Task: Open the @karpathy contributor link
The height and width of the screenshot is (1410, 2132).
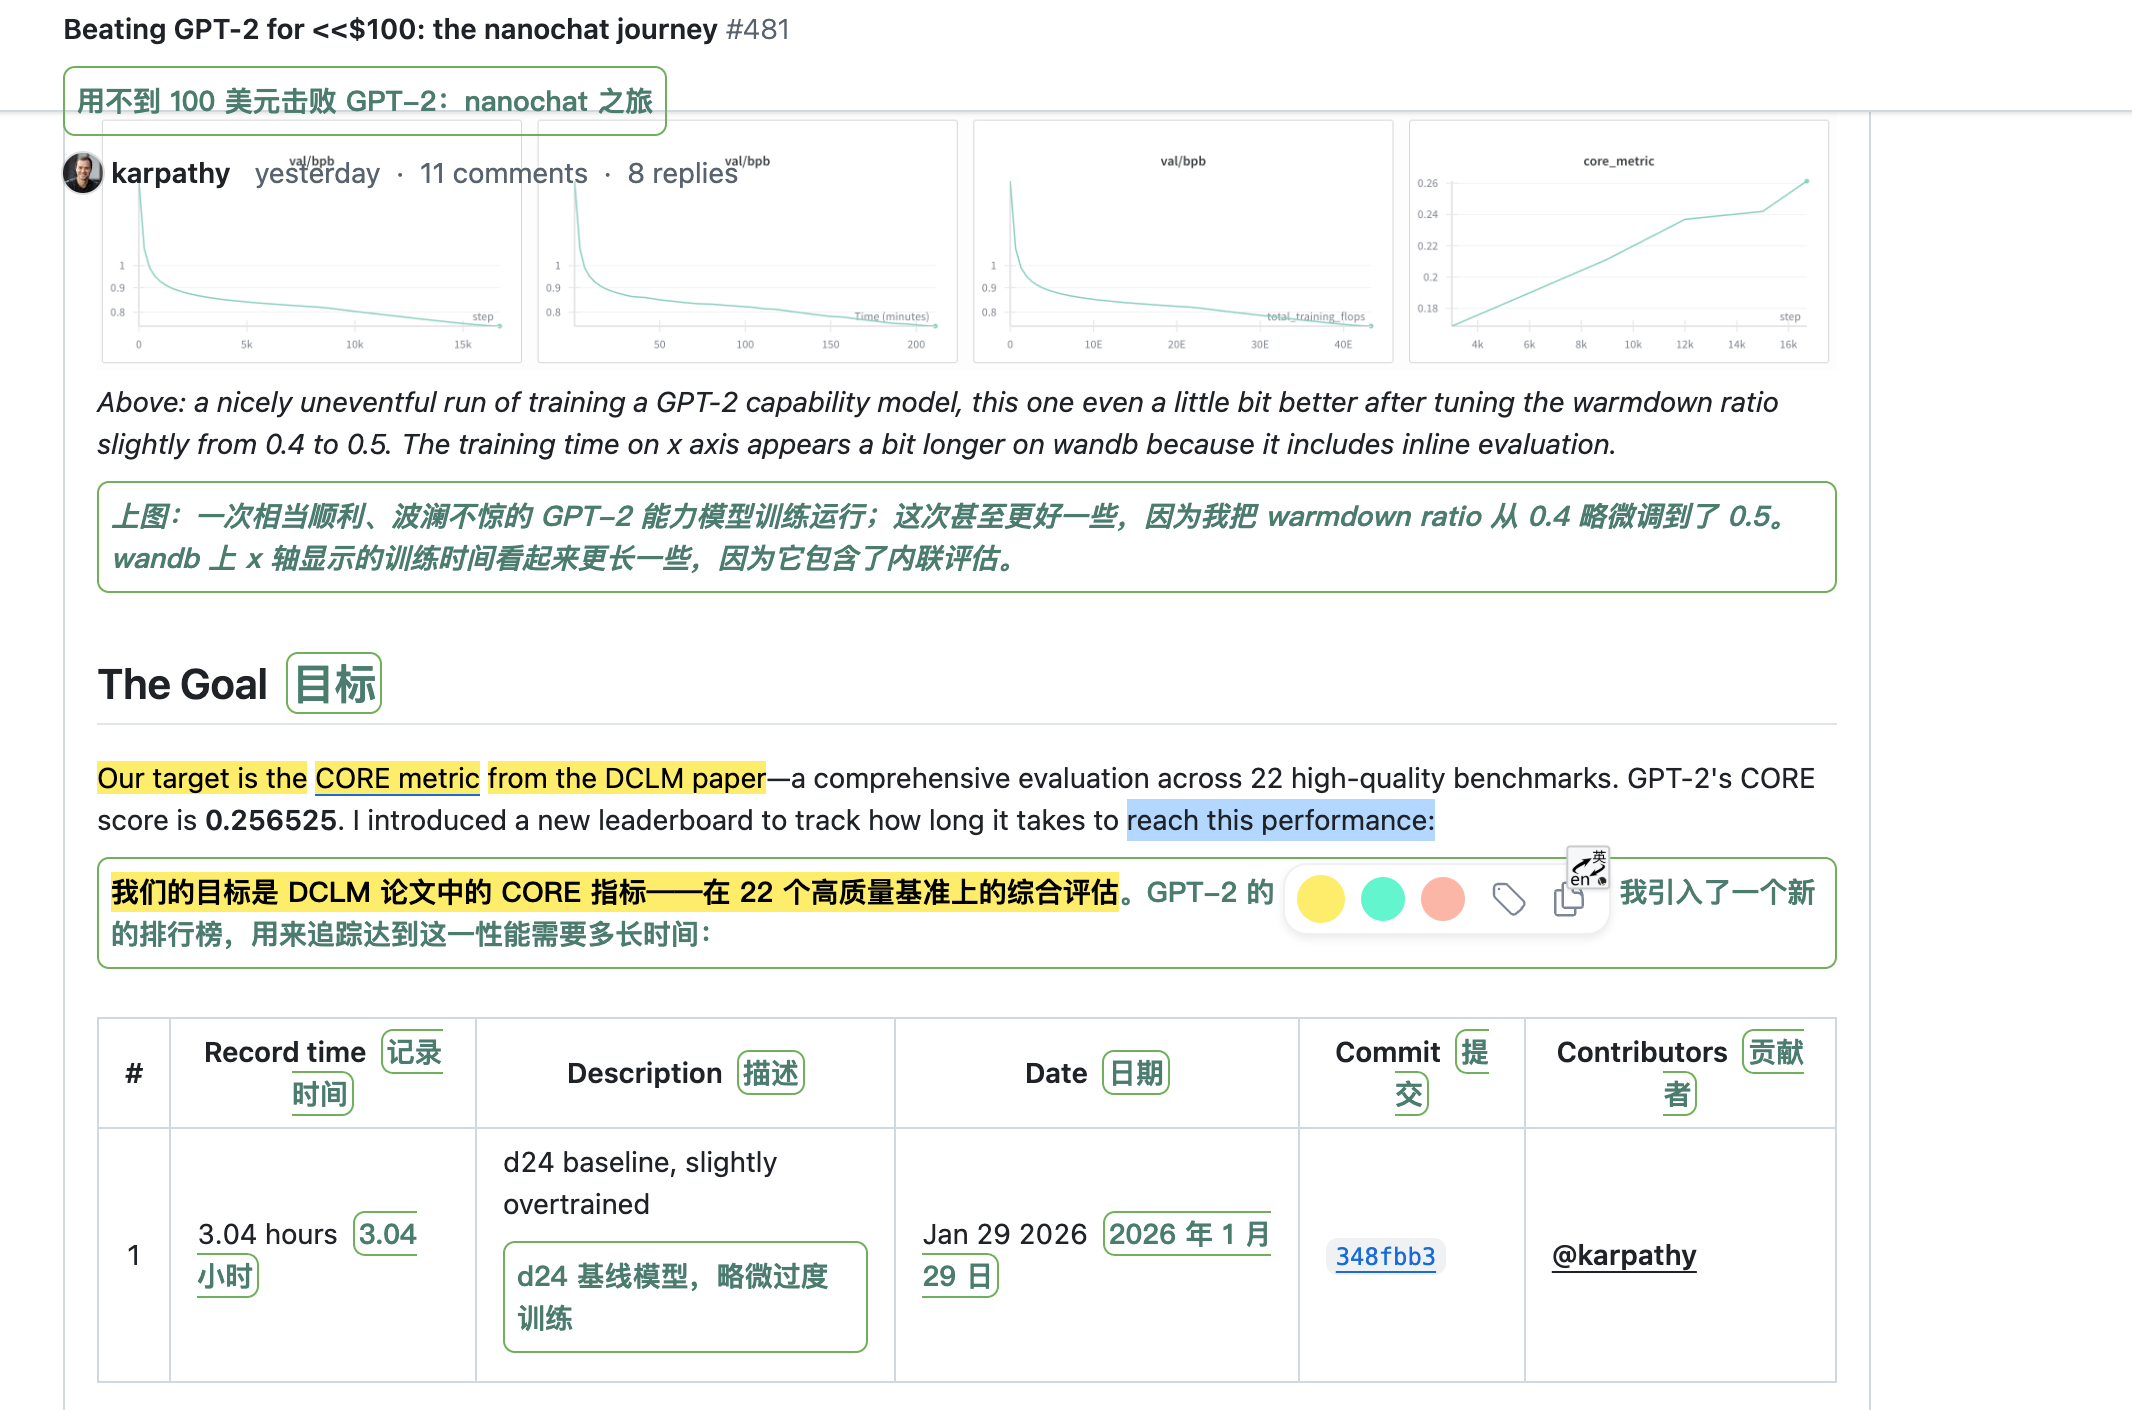Action: click(1623, 1255)
